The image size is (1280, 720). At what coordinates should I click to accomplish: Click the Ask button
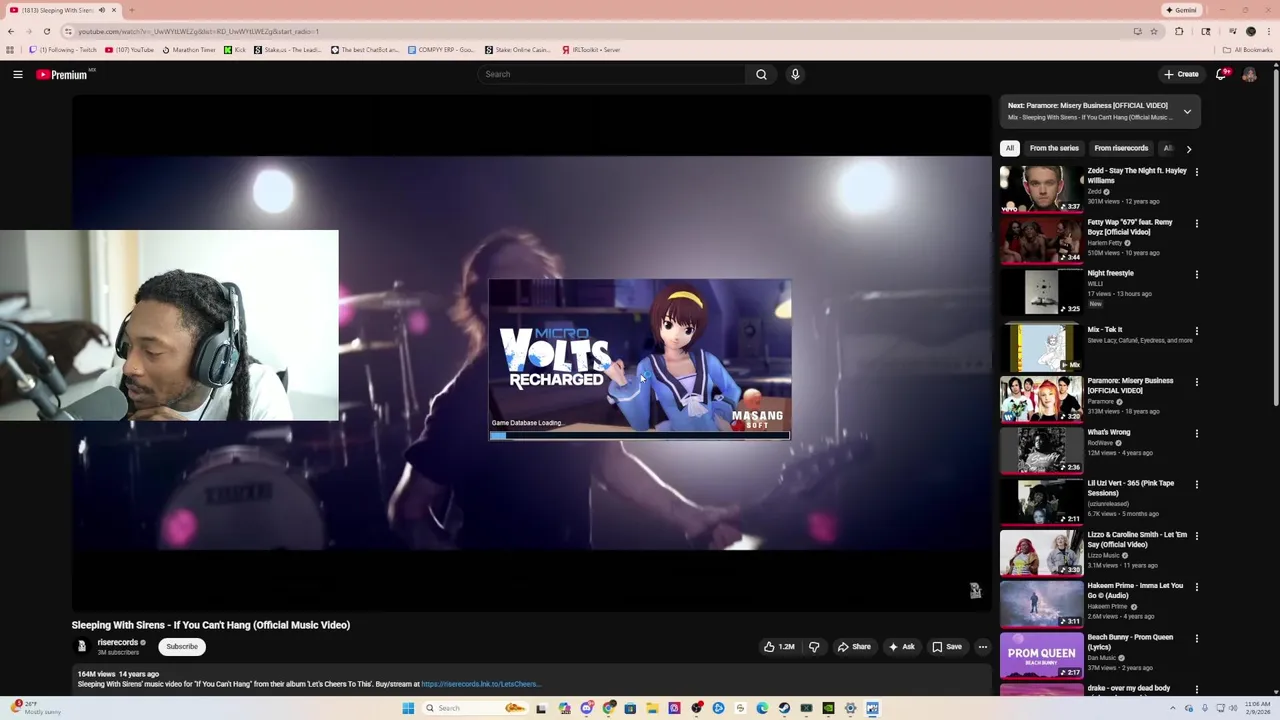click(901, 647)
